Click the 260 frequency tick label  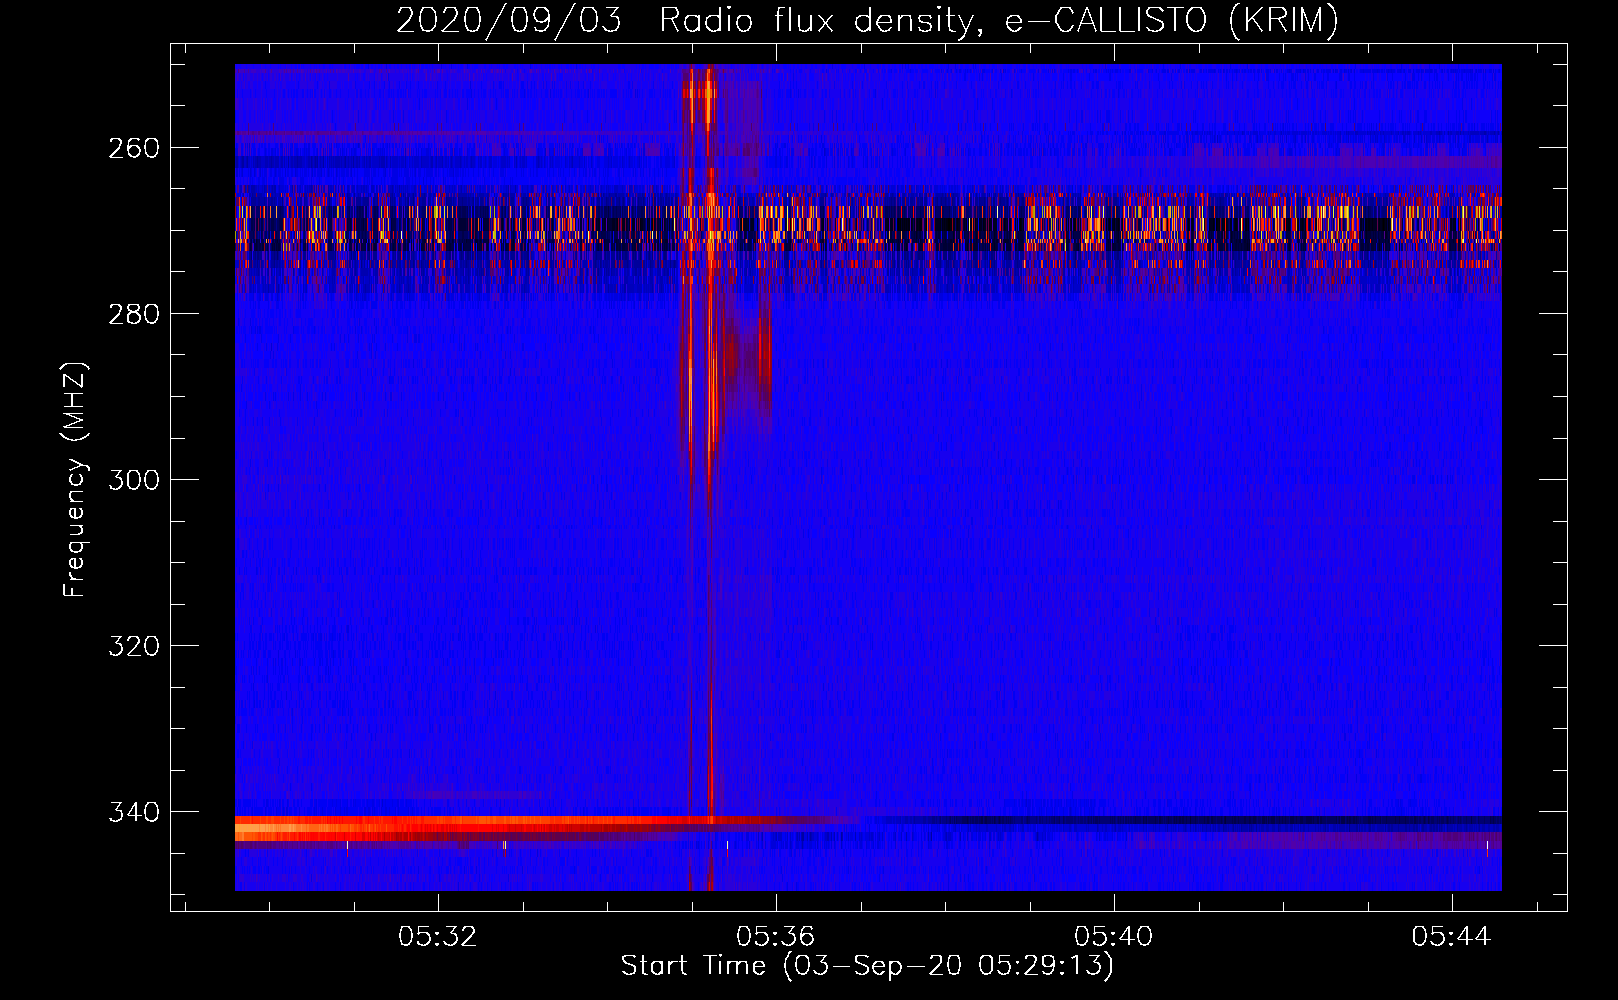[x=133, y=148]
